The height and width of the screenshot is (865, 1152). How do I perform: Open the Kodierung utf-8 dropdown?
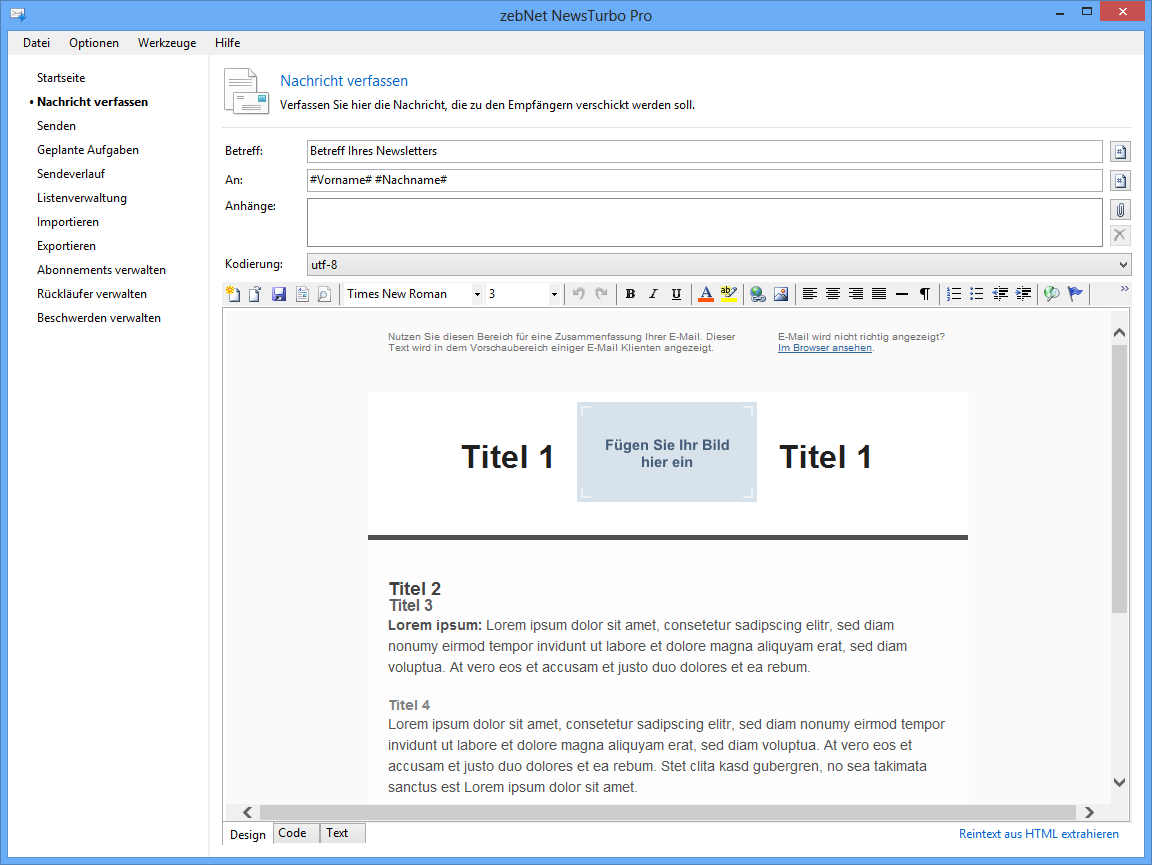[719, 265]
